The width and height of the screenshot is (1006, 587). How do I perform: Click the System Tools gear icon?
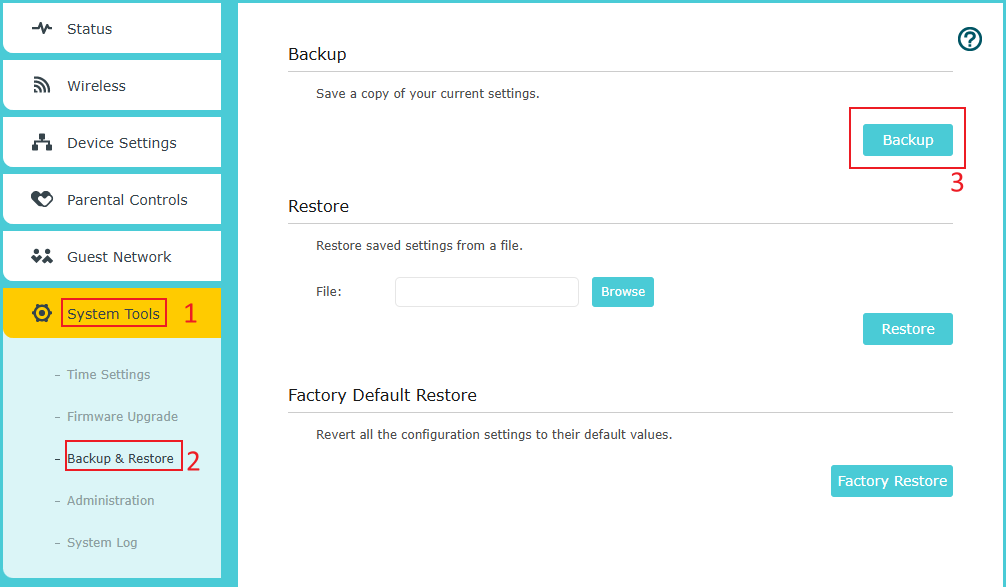tap(42, 314)
